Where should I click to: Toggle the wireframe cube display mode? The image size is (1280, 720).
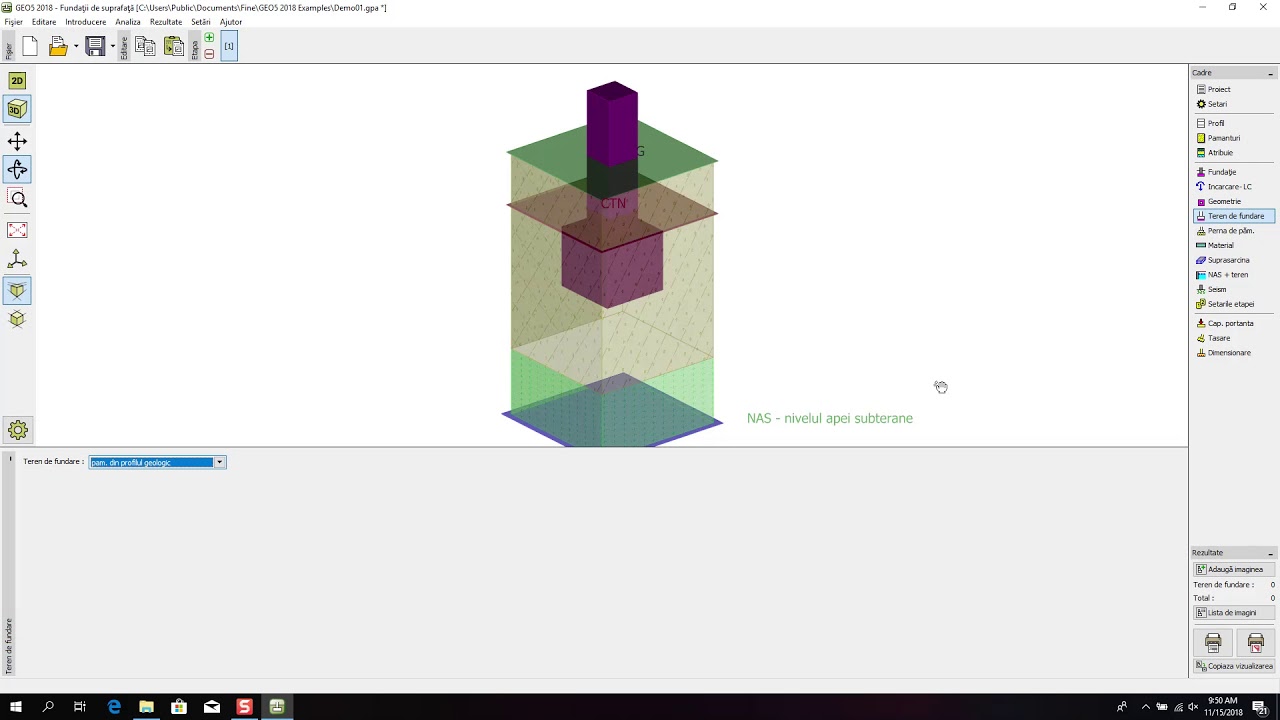click(17, 320)
